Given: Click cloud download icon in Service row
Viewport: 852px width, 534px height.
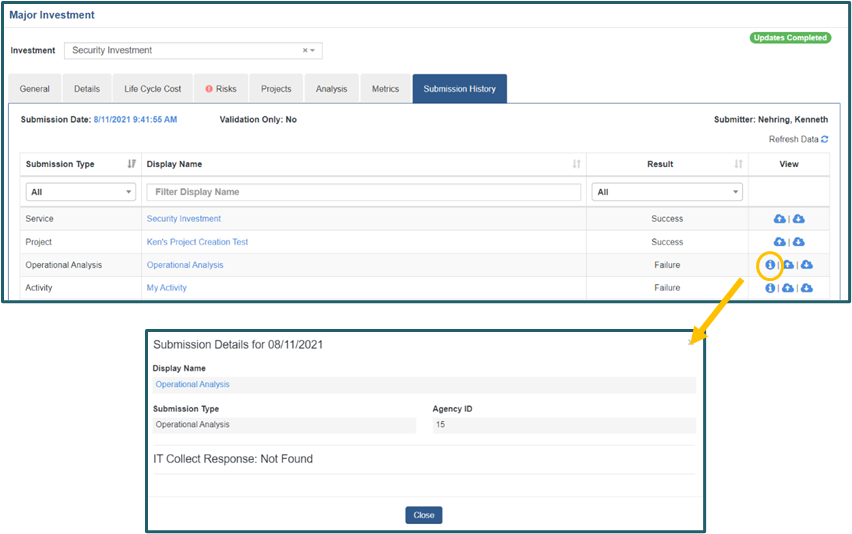Looking at the screenshot, I should pos(799,218).
